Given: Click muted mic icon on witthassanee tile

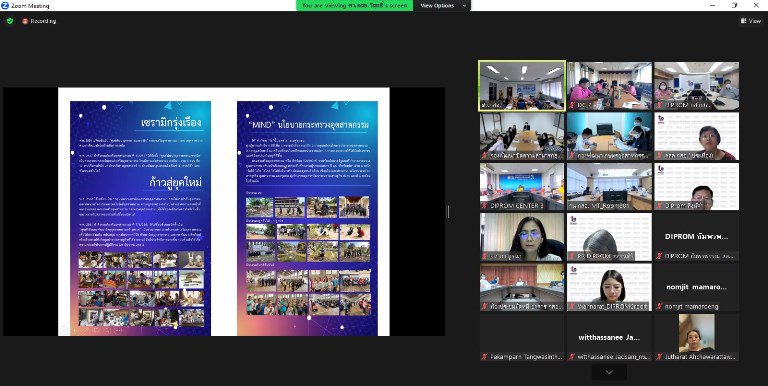Looking at the screenshot, I should click(x=572, y=357).
